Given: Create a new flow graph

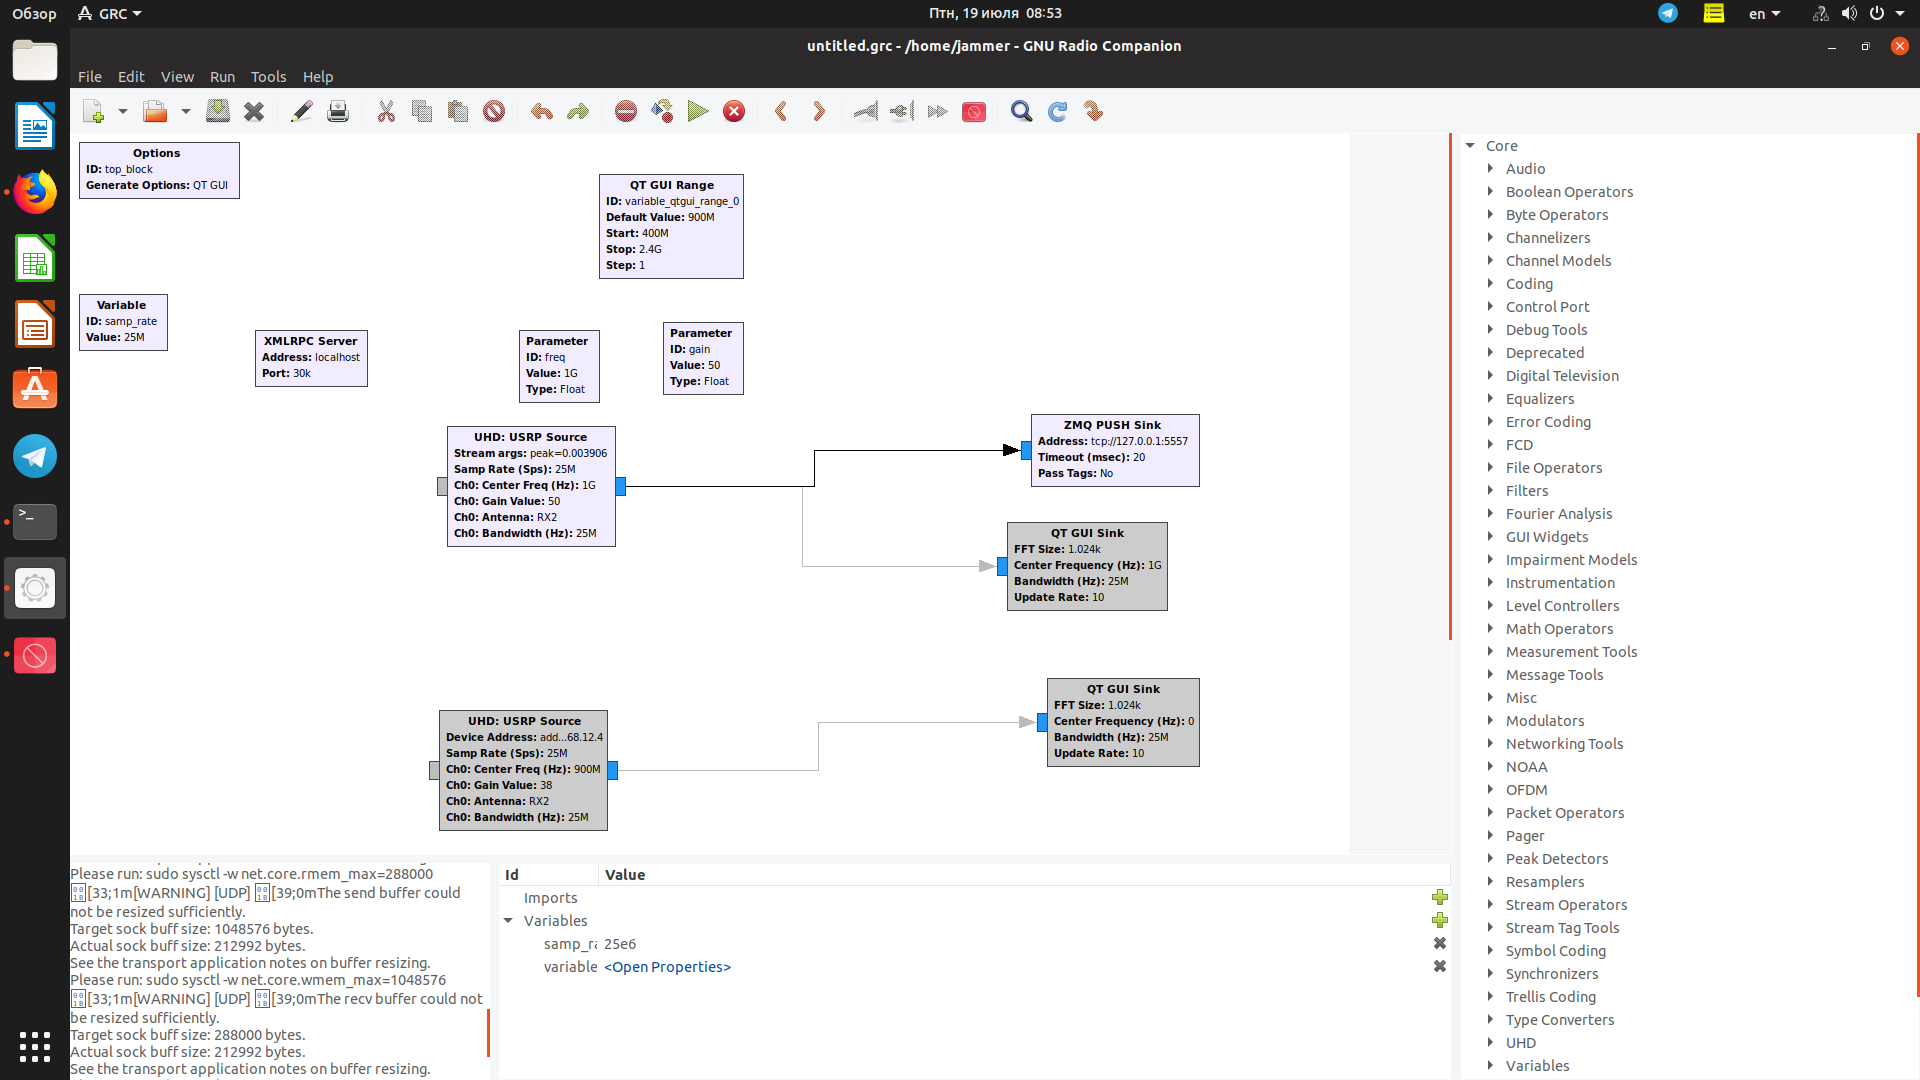Looking at the screenshot, I should click(x=94, y=112).
